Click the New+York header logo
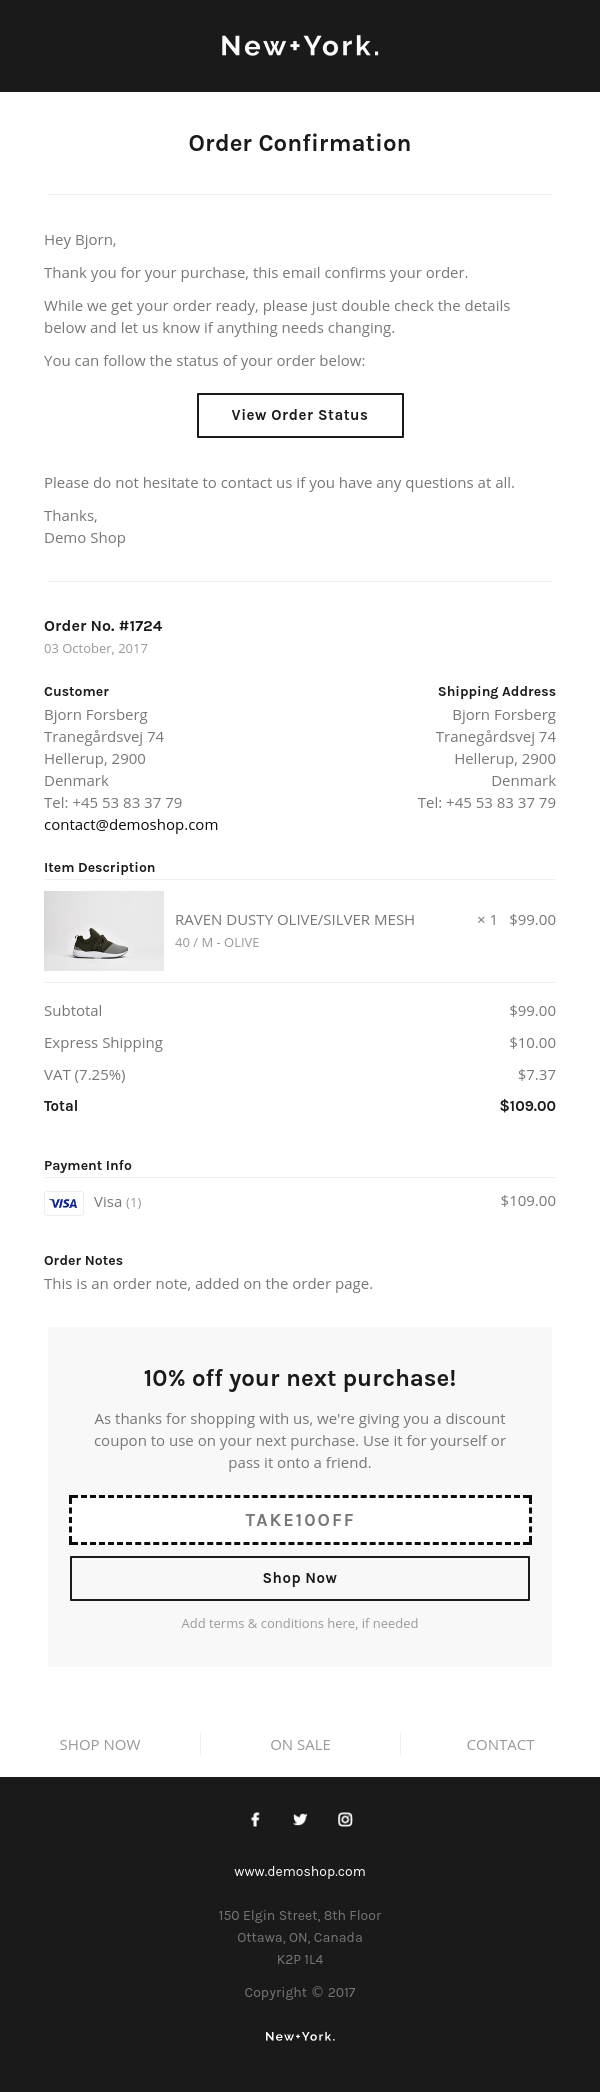 point(300,46)
